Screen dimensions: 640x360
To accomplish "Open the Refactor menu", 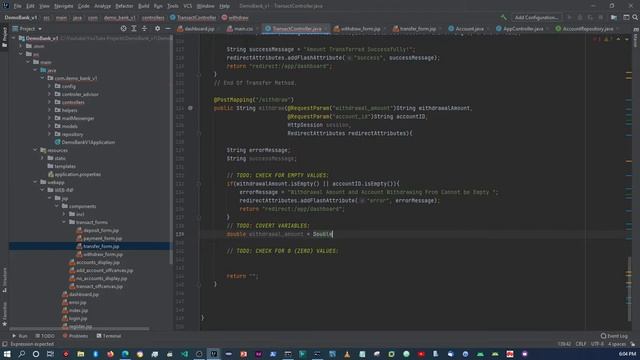I will pyautogui.click(x=124, y=6).
